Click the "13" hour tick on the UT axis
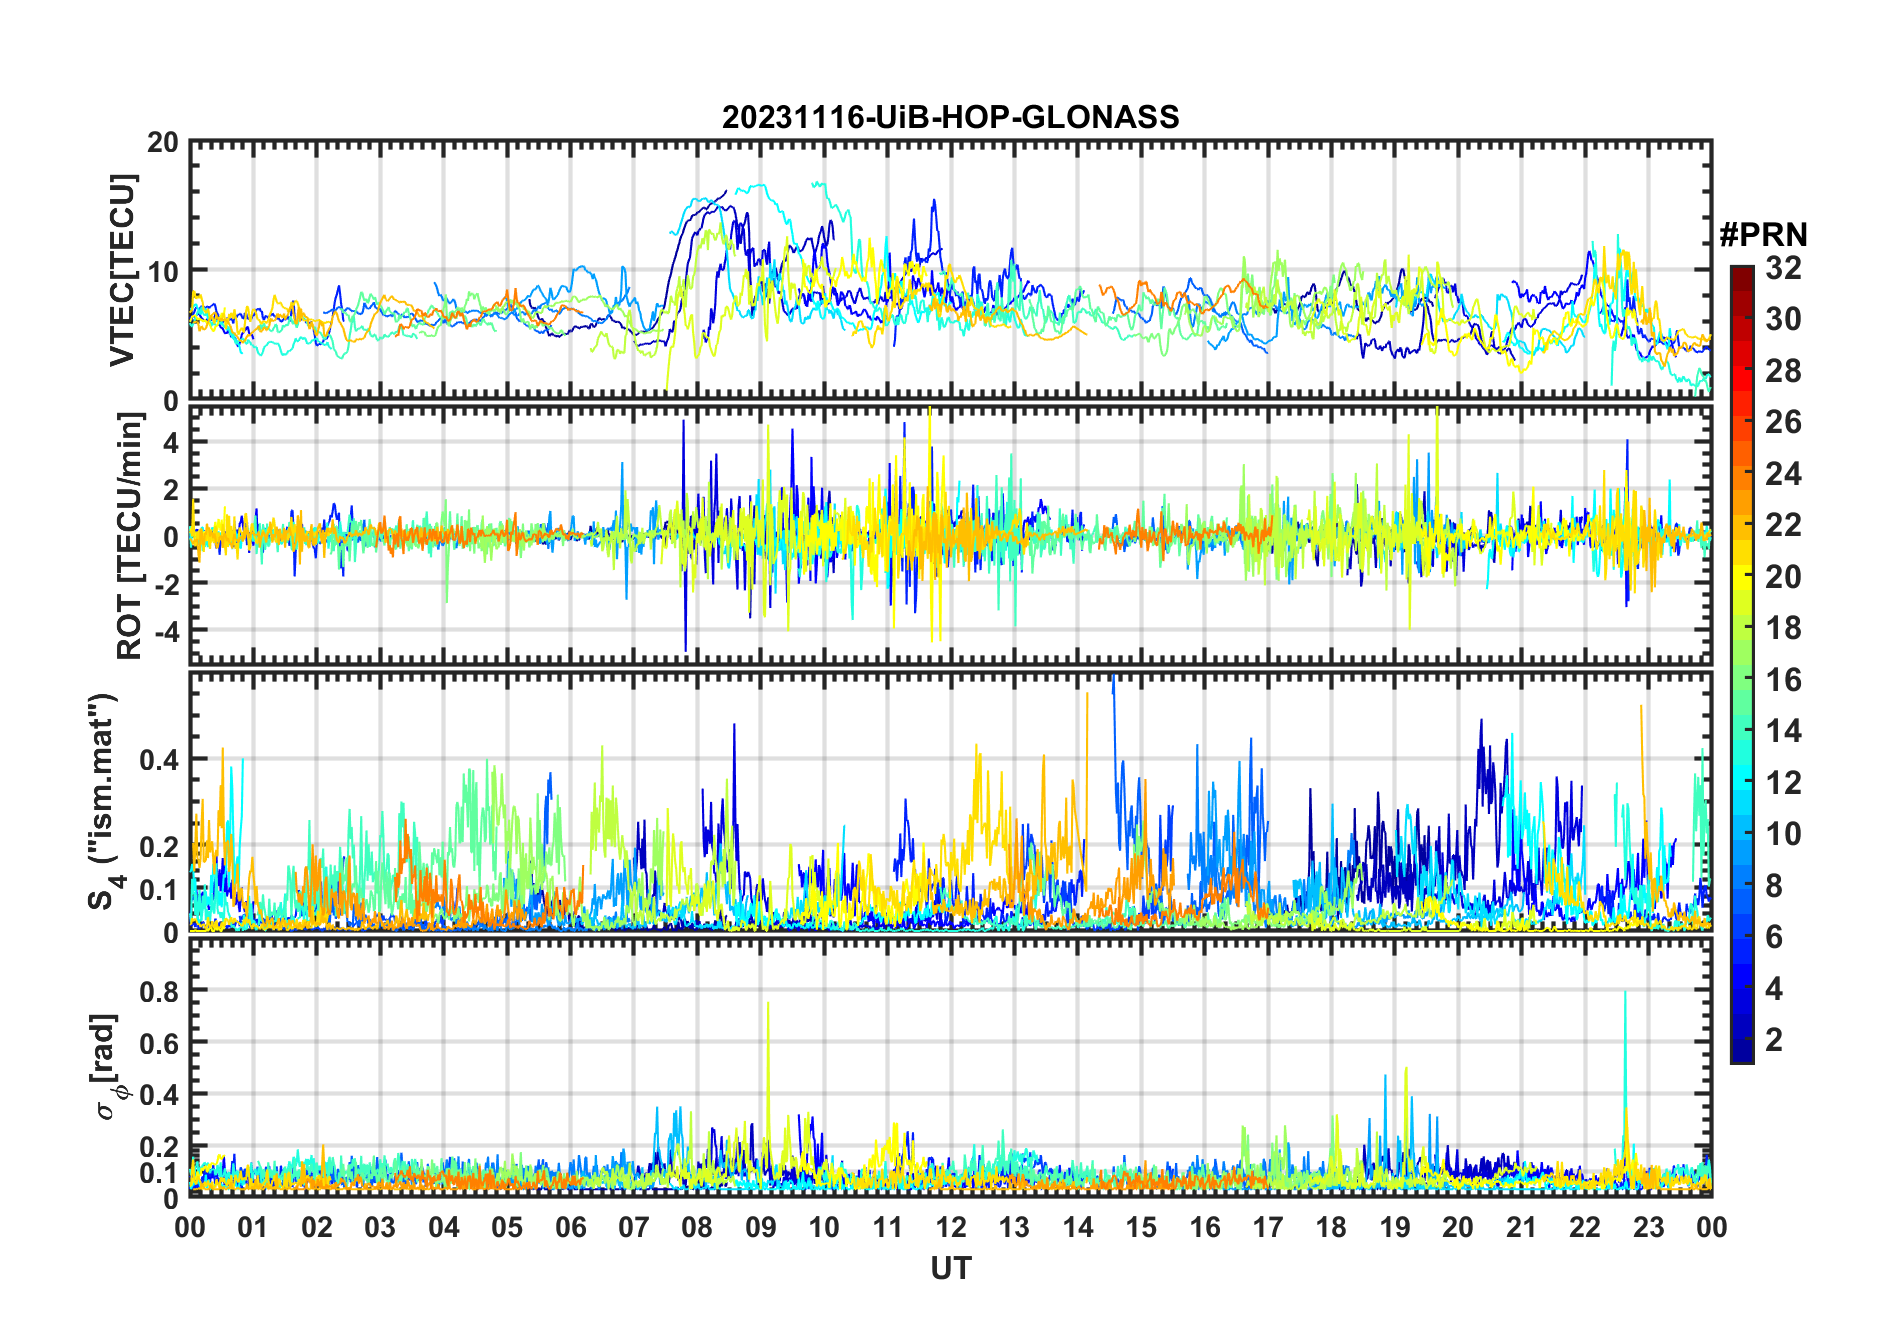Screen dimensions: 1902x1330 [1014, 1227]
